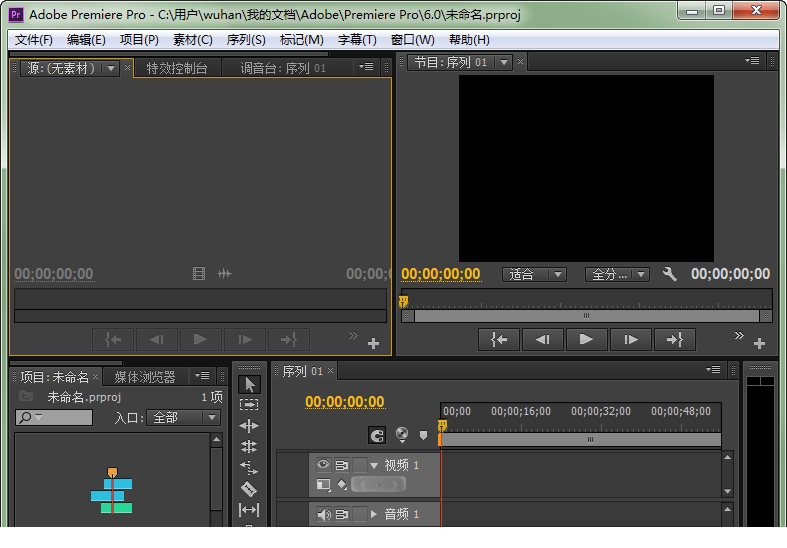
Task: Click the sequence thumbnail in project bin
Action: [112, 491]
